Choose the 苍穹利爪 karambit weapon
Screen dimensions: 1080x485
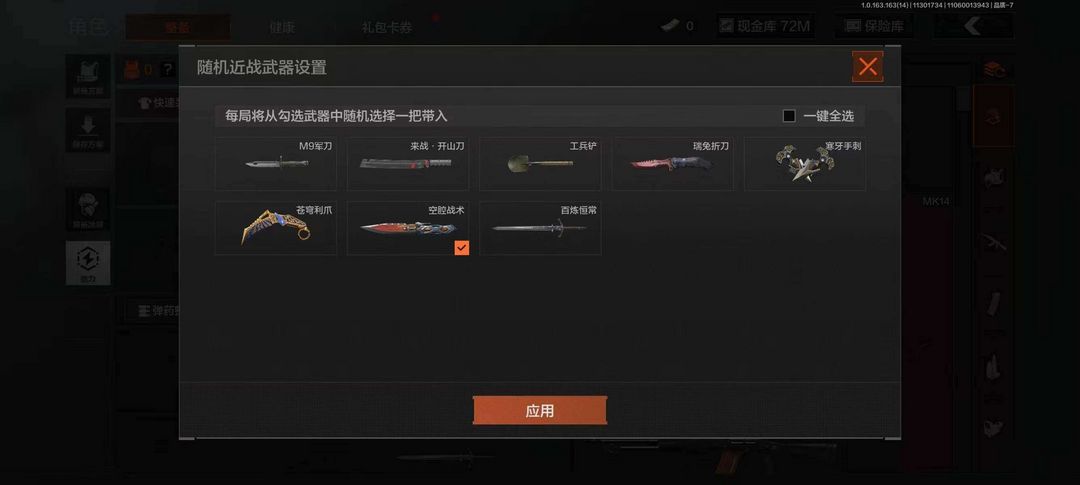coord(276,228)
